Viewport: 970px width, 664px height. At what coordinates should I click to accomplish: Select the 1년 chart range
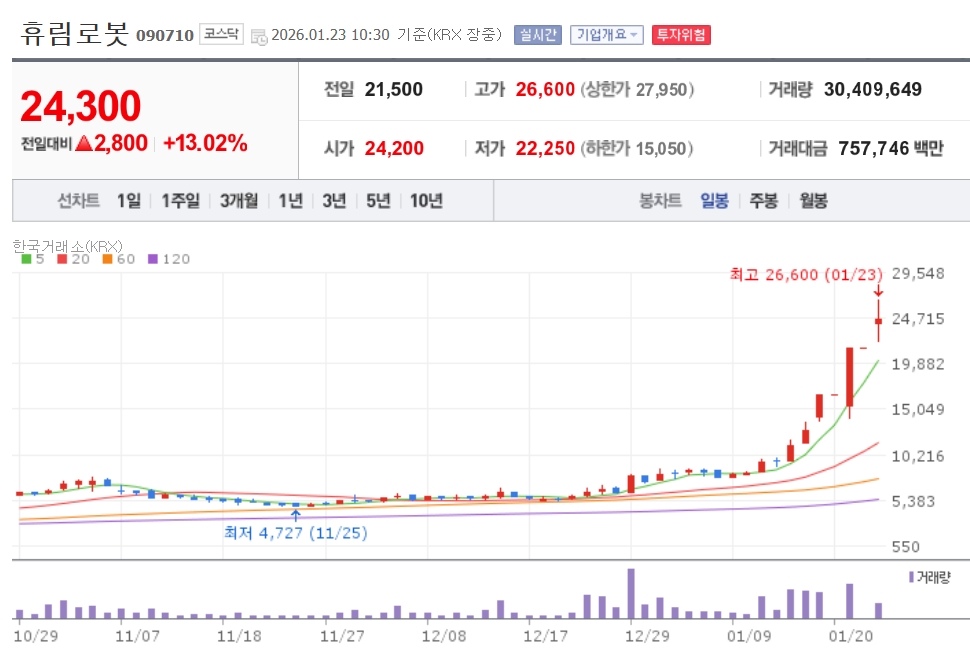pyautogui.click(x=290, y=201)
